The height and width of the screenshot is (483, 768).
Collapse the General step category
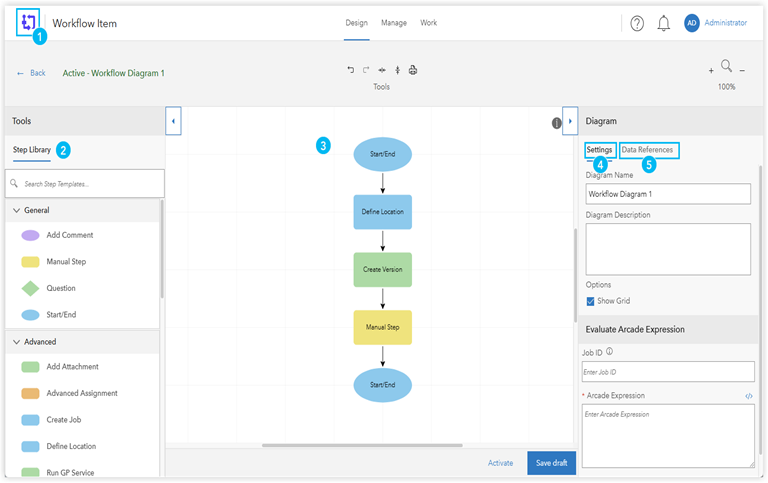[17, 210]
